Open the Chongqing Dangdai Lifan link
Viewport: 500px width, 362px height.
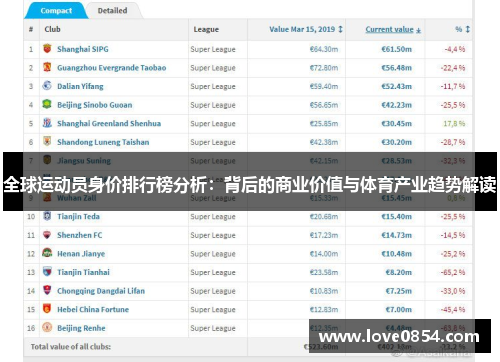click(101, 291)
